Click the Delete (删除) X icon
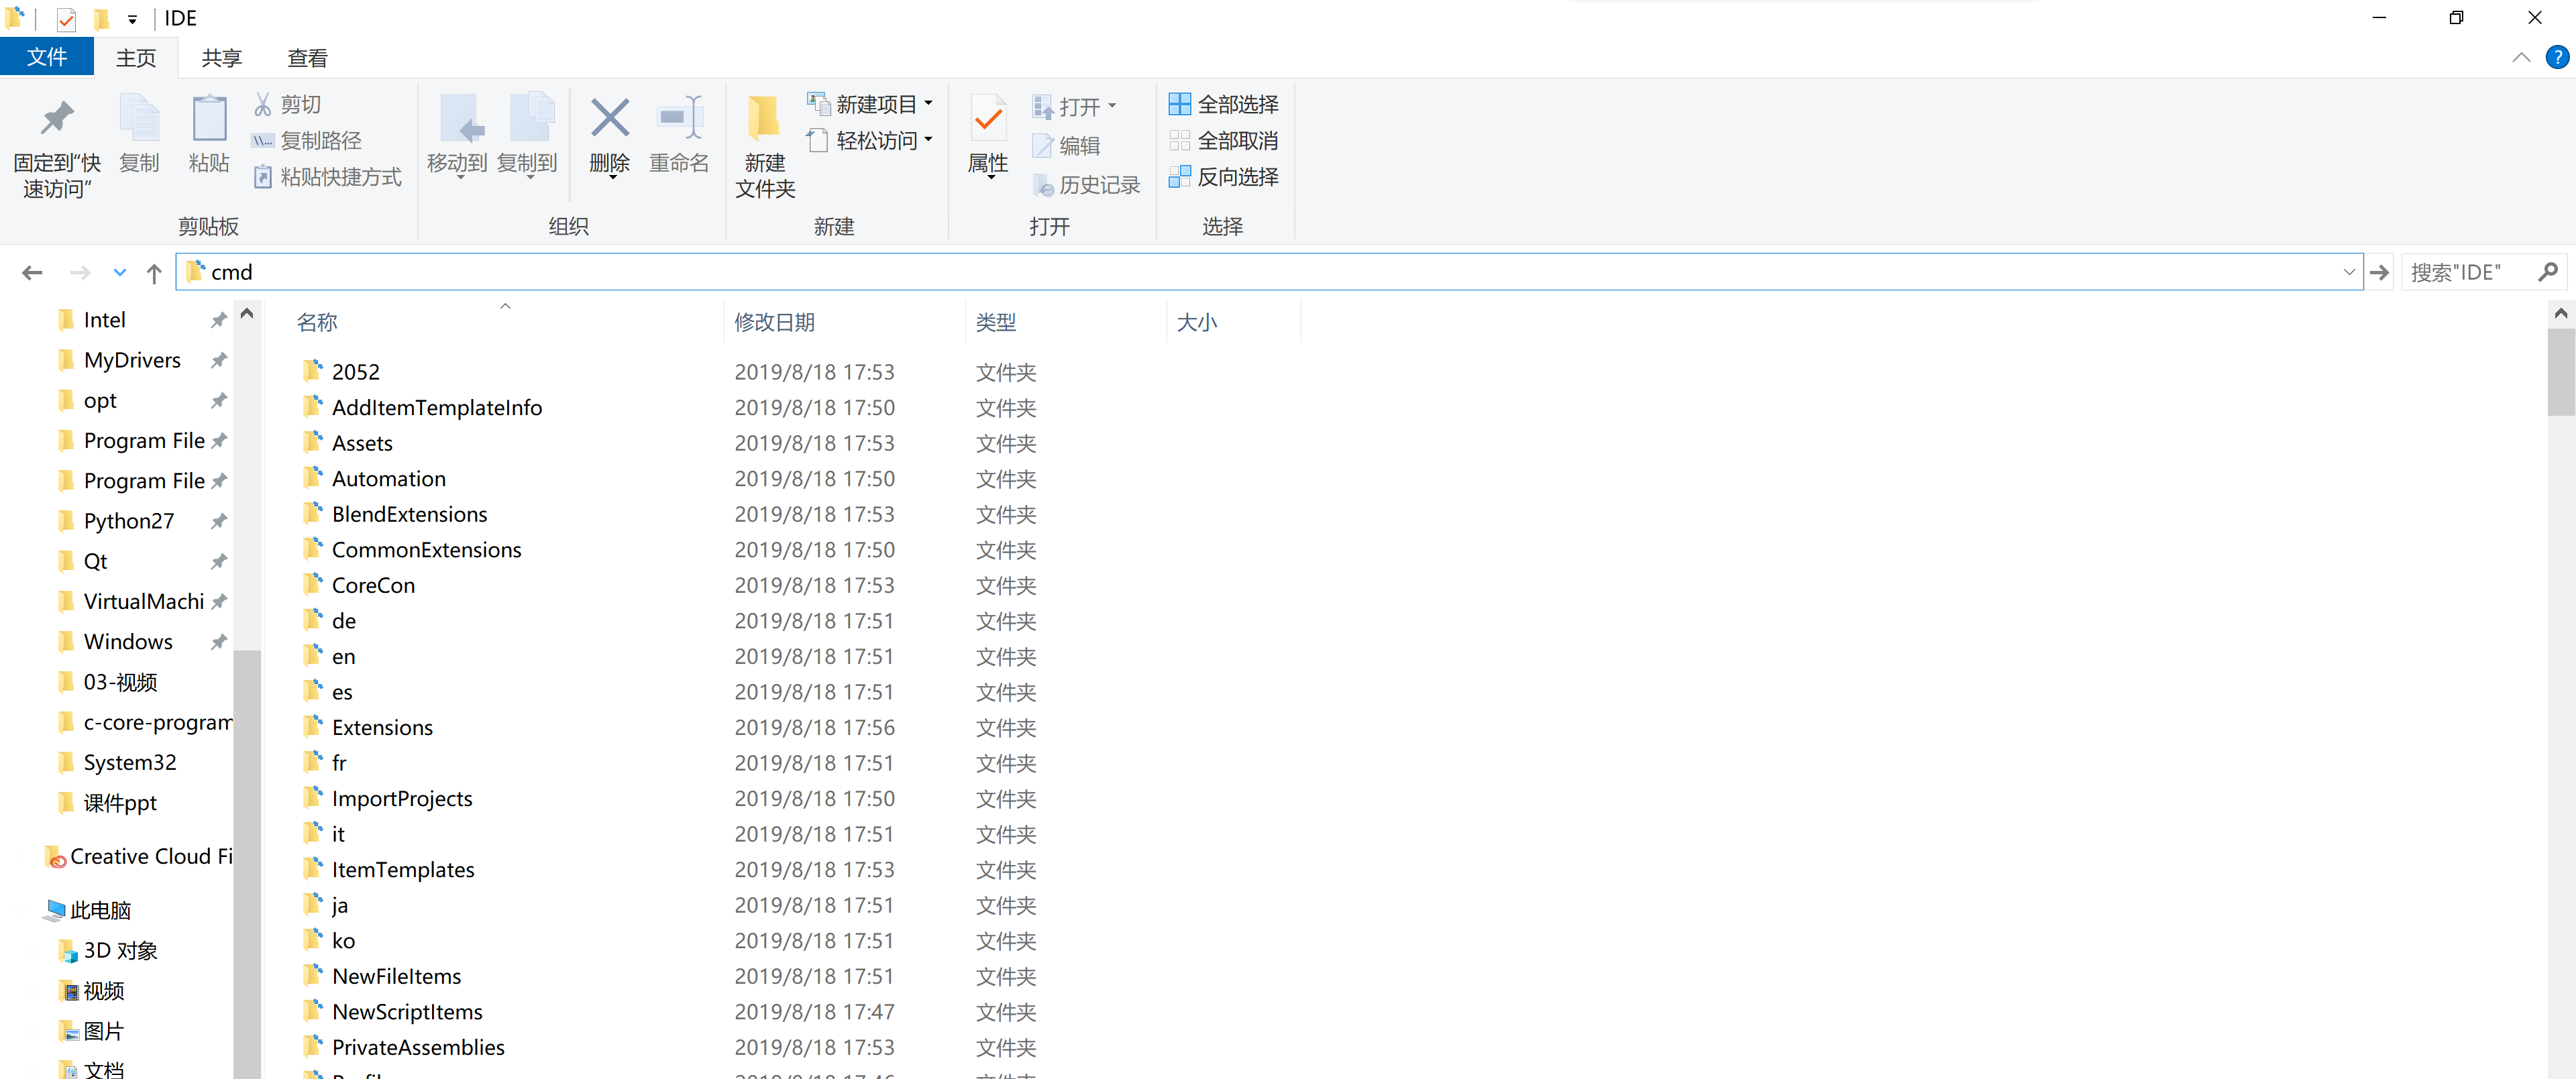 point(609,118)
